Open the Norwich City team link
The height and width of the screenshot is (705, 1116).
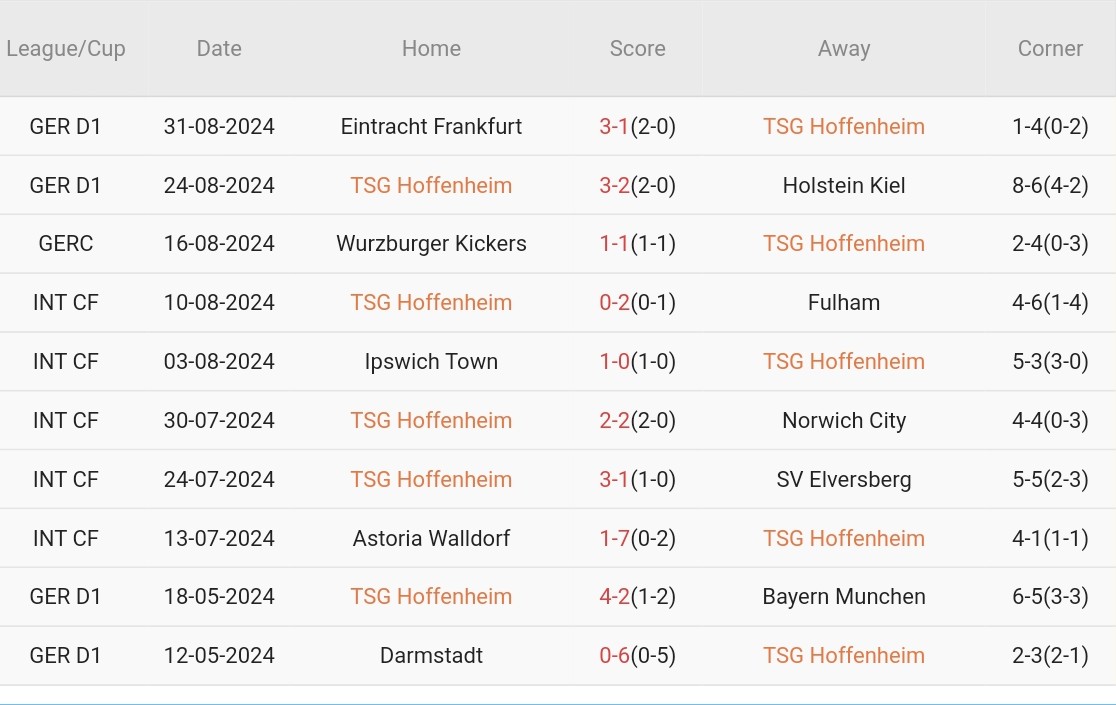pyautogui.click(x=843, y=421)
